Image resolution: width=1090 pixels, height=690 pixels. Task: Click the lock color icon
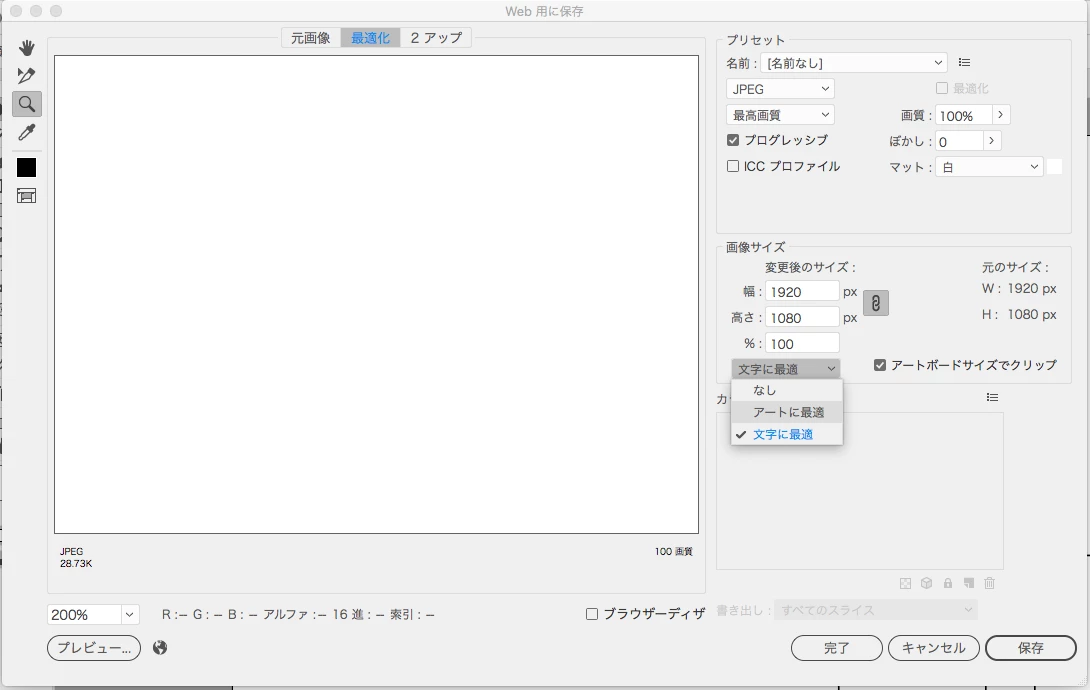point(947,584)
